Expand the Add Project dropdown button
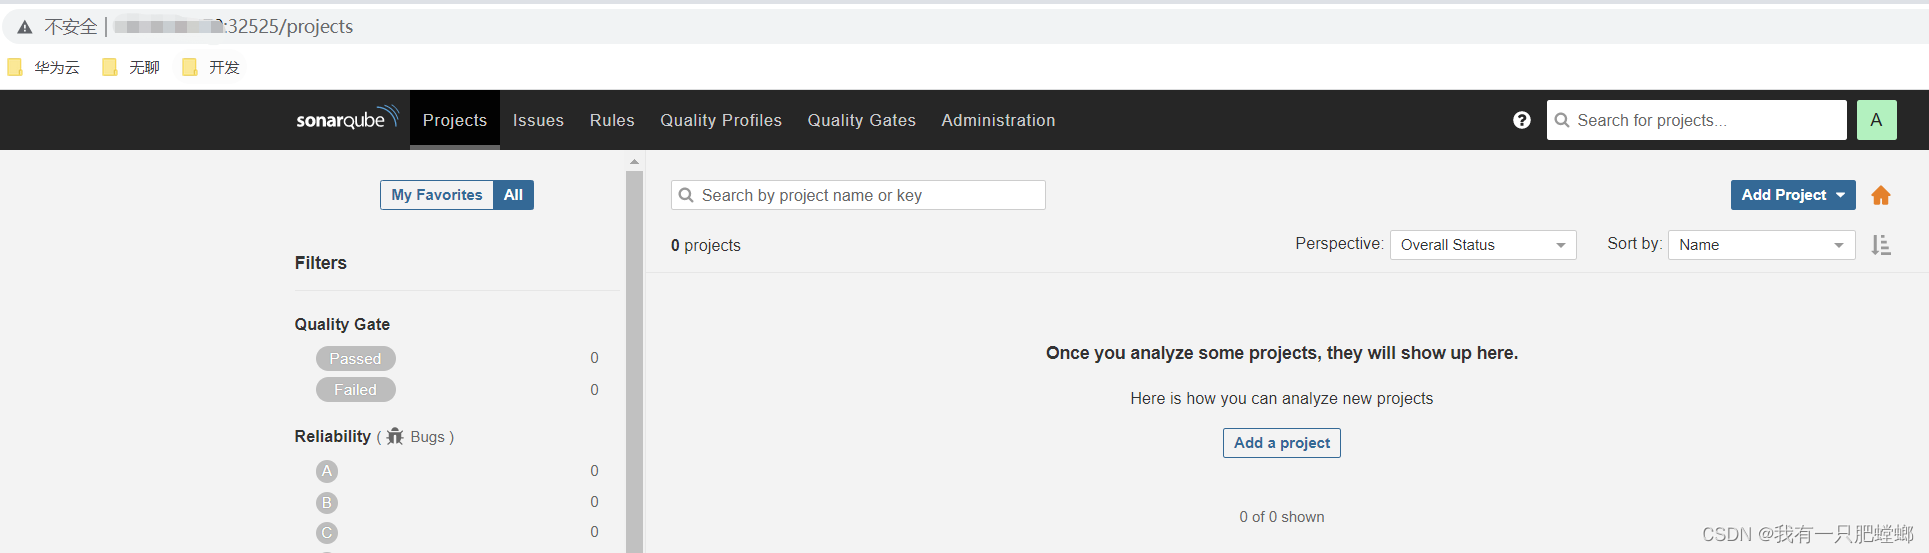1929x553 pixels. (x=1793, y=195)
